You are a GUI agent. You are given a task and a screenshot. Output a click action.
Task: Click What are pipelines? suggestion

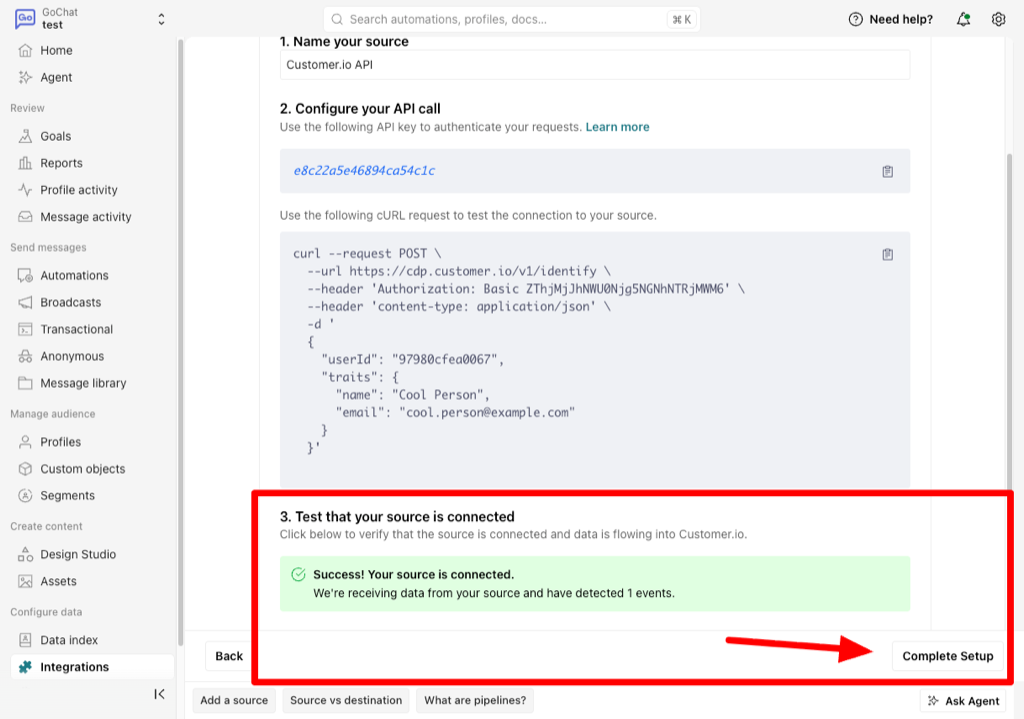coord(475,700)
